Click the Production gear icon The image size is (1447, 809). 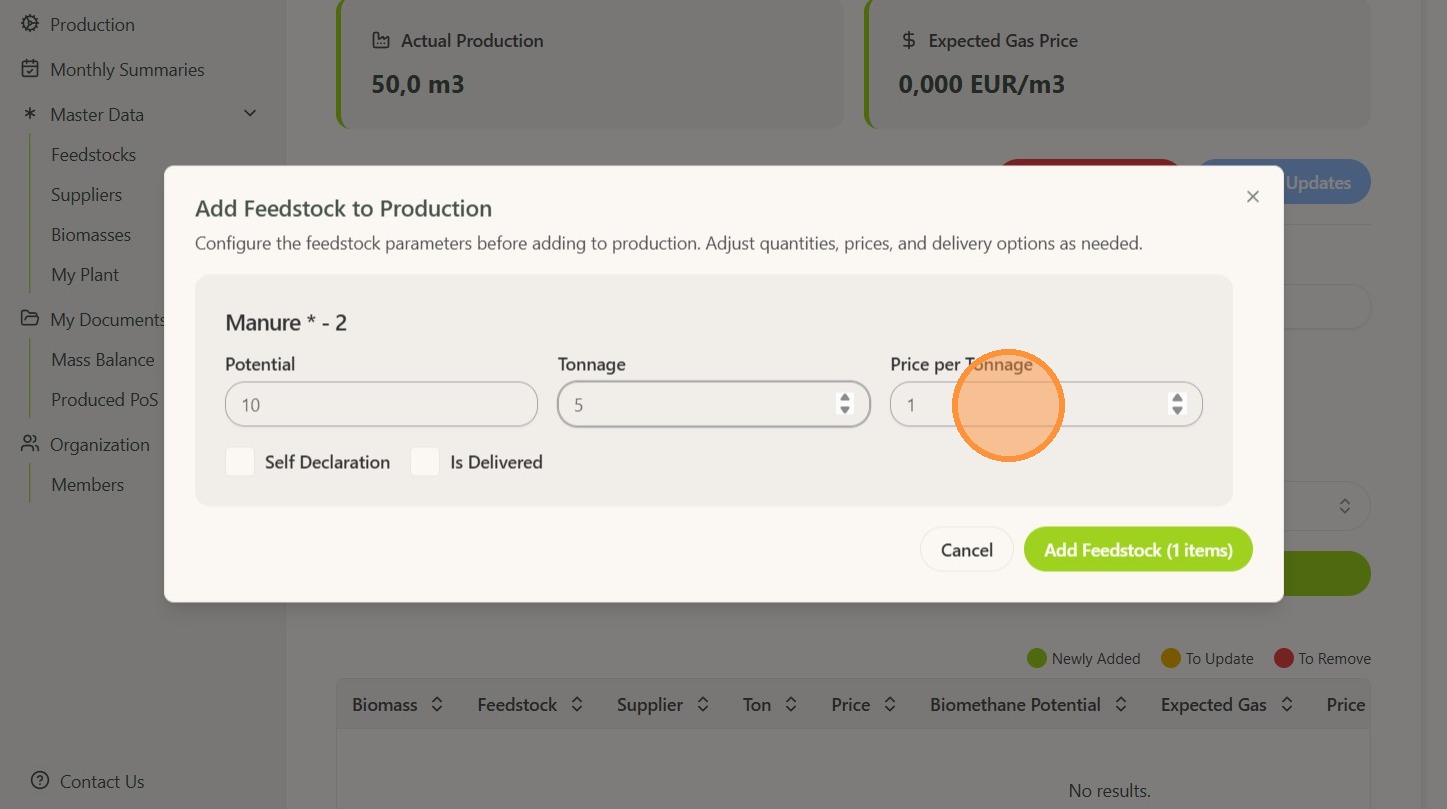tap(30, 24)
